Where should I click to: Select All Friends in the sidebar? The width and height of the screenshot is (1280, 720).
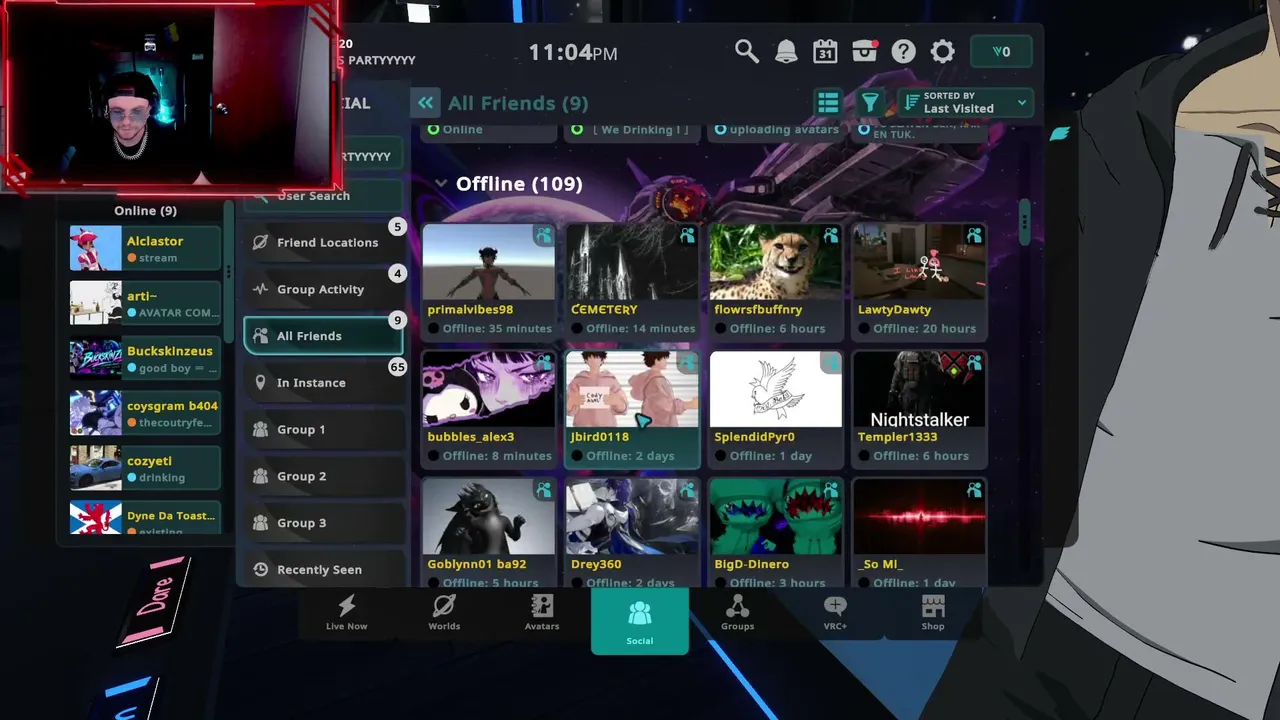[324, 336]
